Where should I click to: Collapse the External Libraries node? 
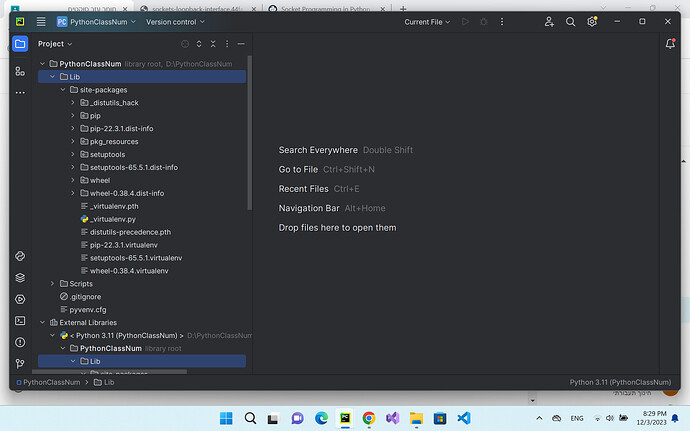click(x=42, y=322)
